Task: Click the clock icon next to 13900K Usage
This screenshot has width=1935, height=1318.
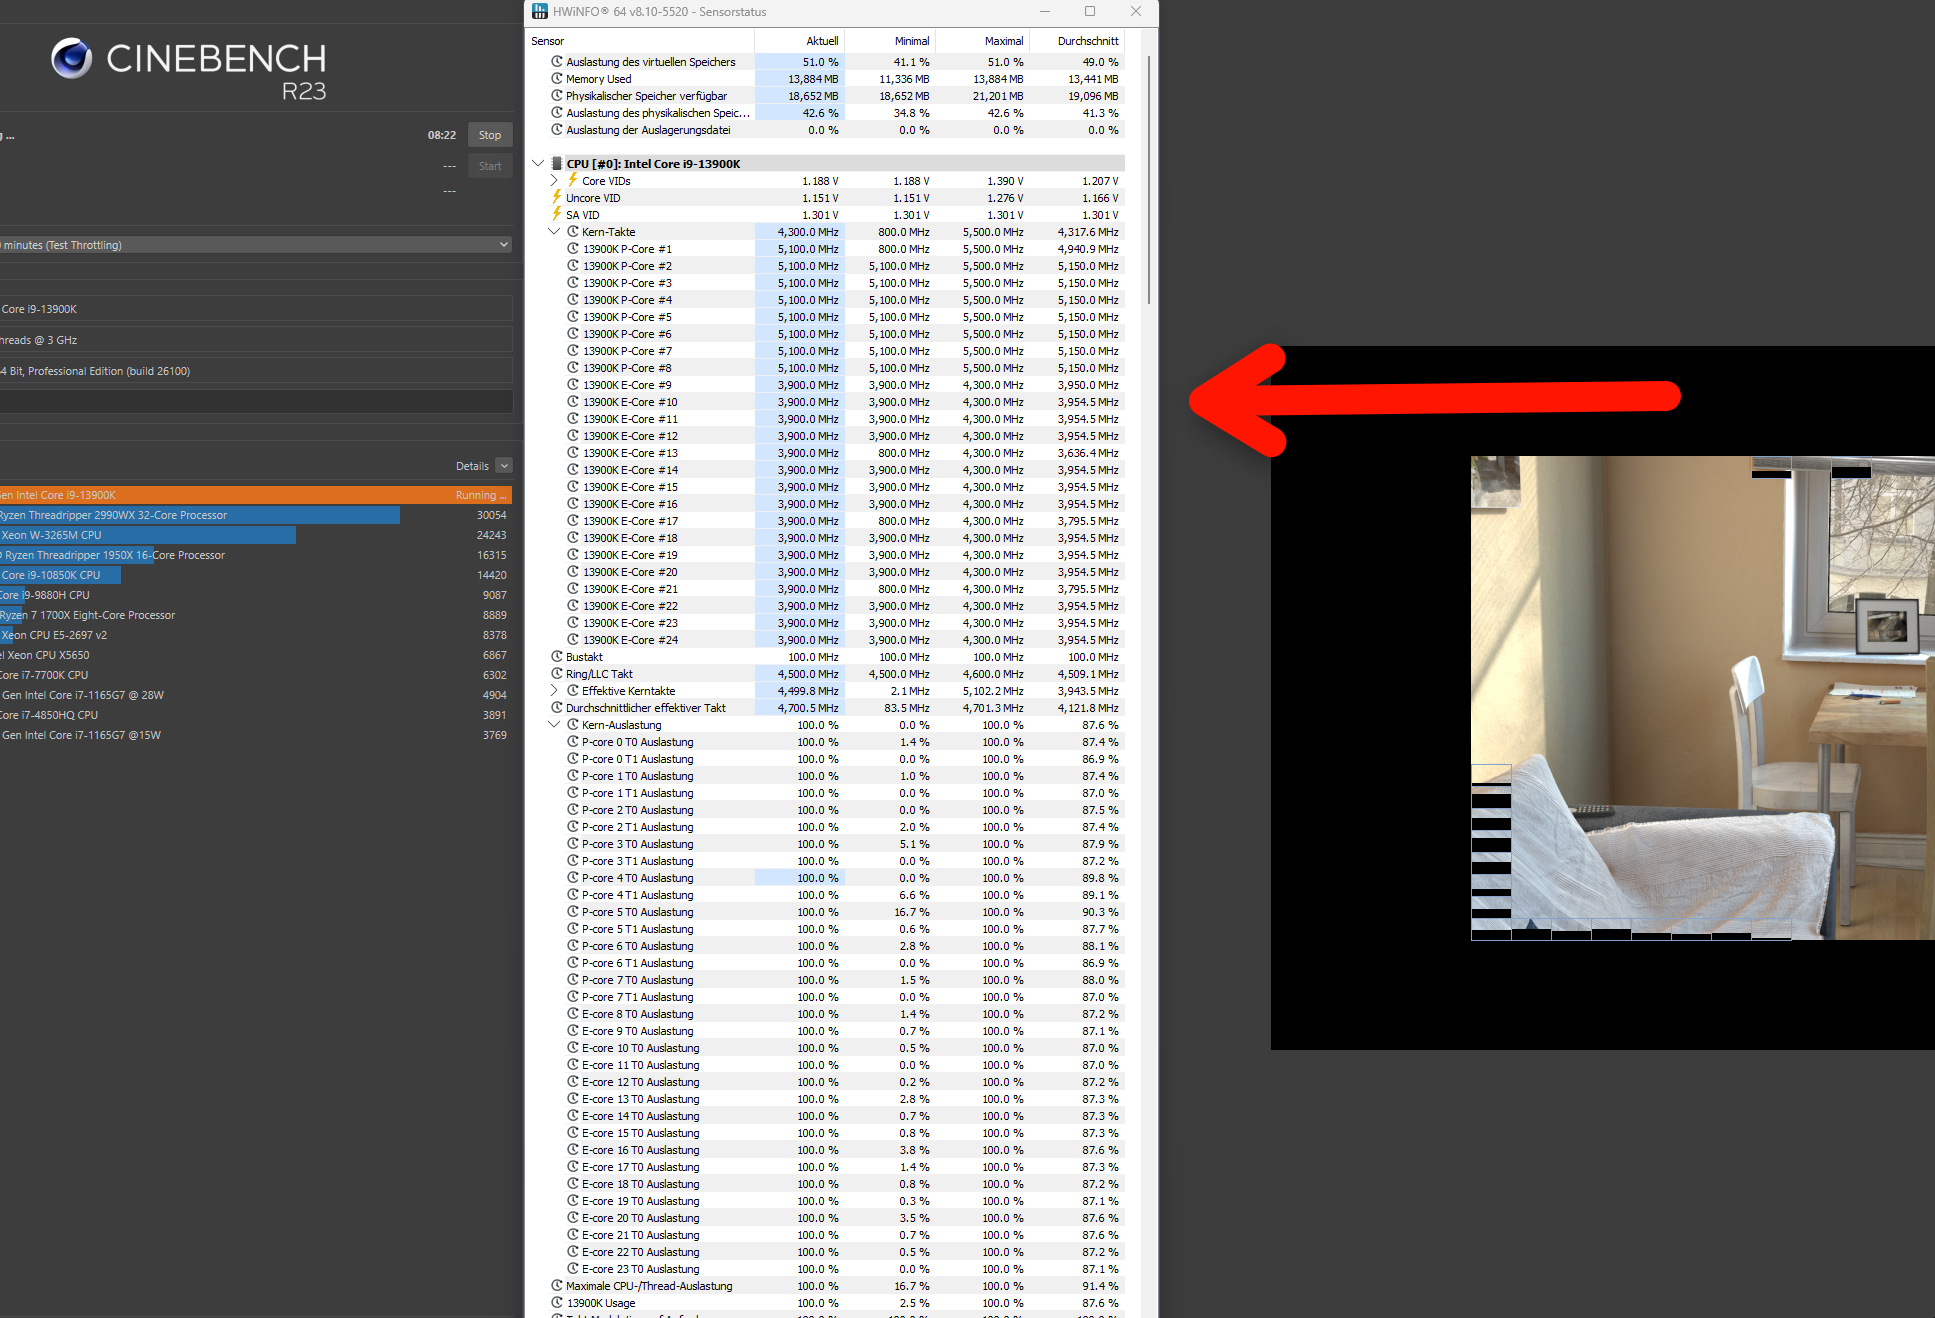Action: [x=557, y=1302]
